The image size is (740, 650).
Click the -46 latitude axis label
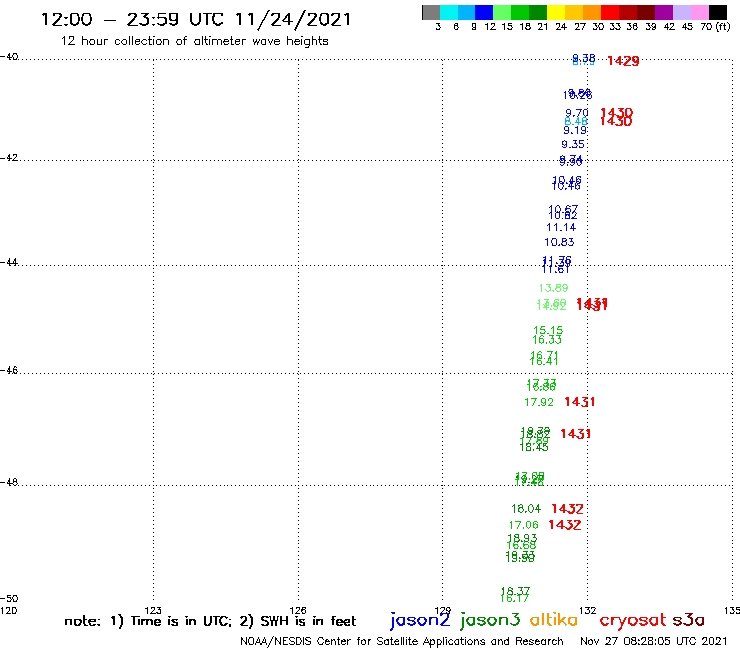pos(9,370)
